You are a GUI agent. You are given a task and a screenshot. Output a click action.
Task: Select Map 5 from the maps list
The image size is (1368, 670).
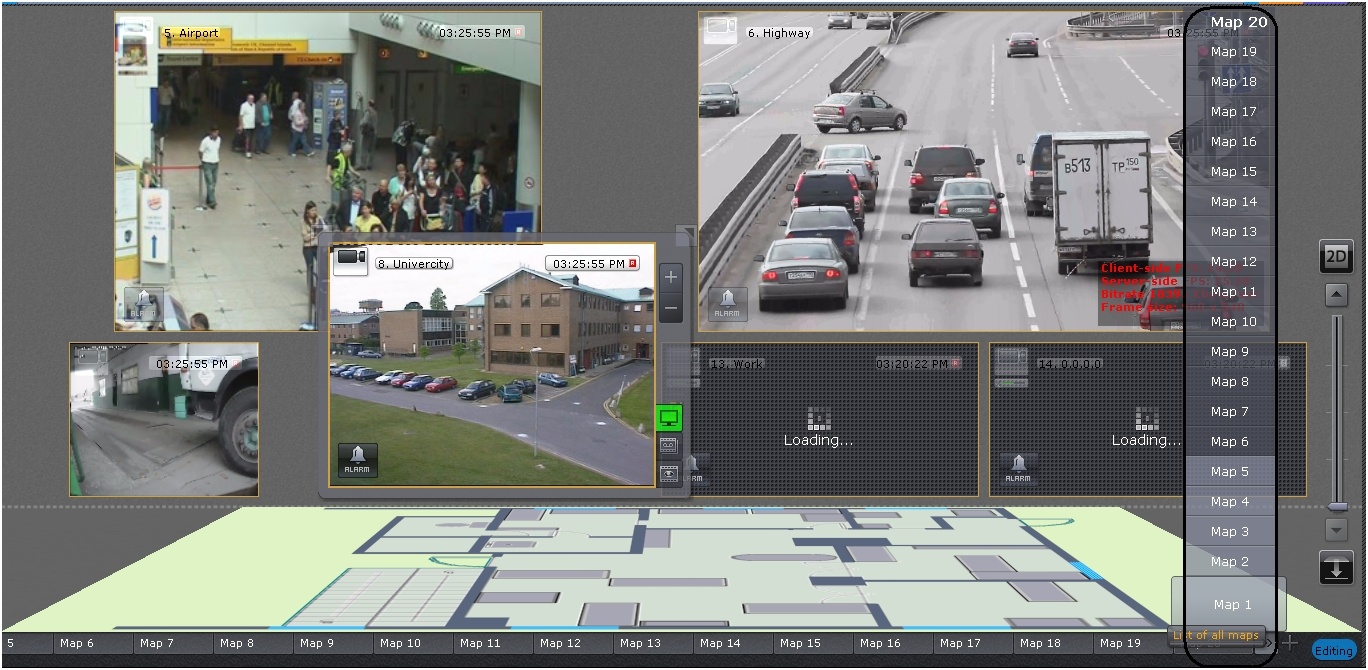click(x=1230, y=471)
